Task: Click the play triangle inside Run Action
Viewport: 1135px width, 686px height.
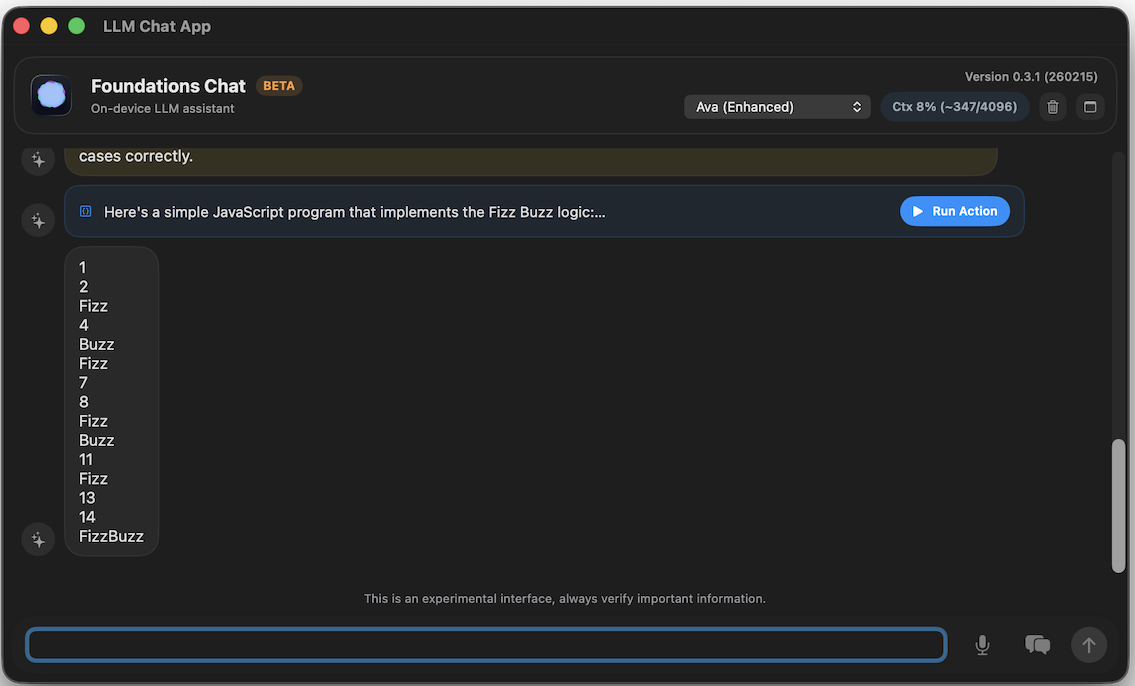Action: [x=917, y=211]
